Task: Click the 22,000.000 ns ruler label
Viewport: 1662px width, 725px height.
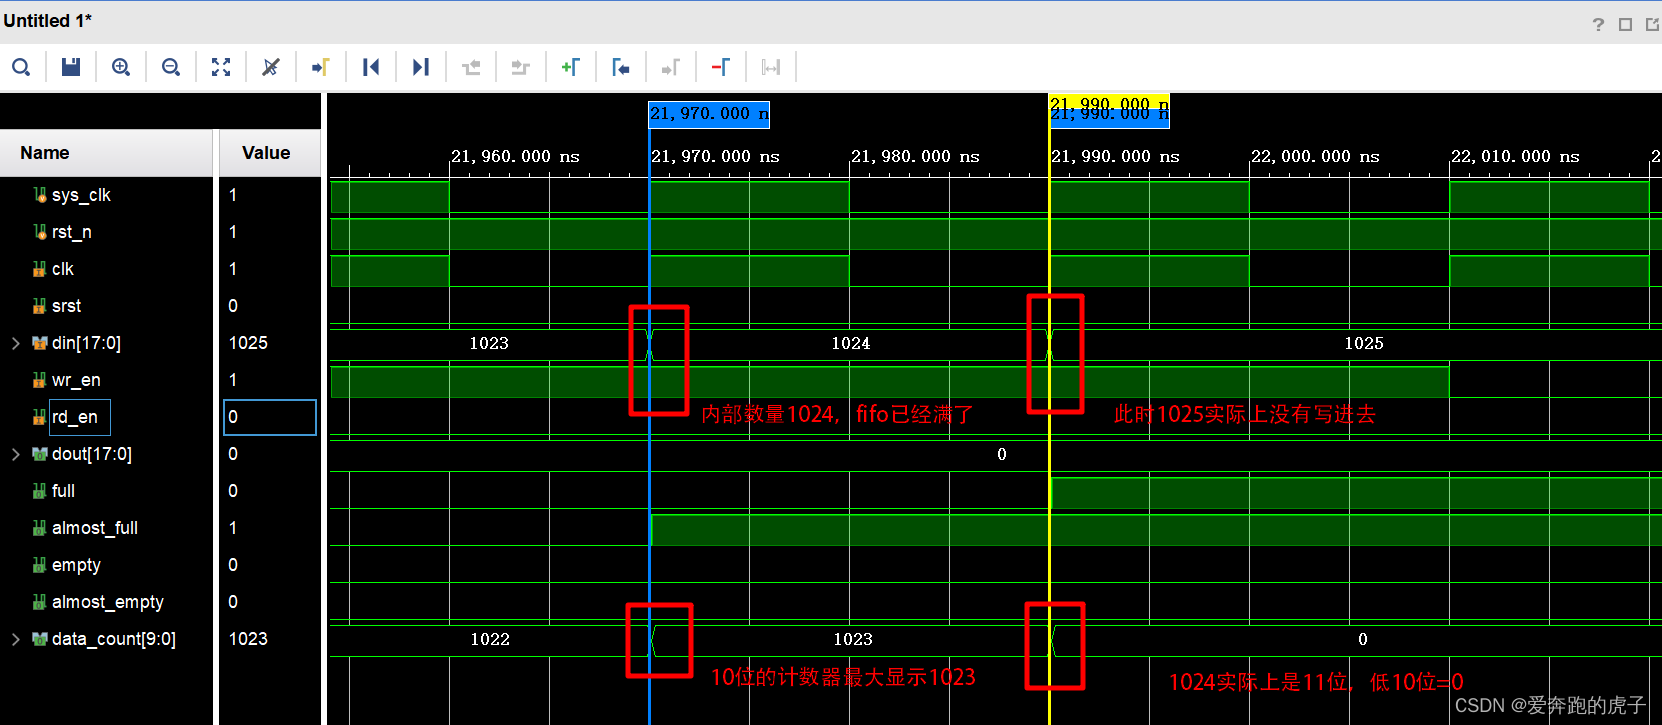Action: tap(1315, 156)
